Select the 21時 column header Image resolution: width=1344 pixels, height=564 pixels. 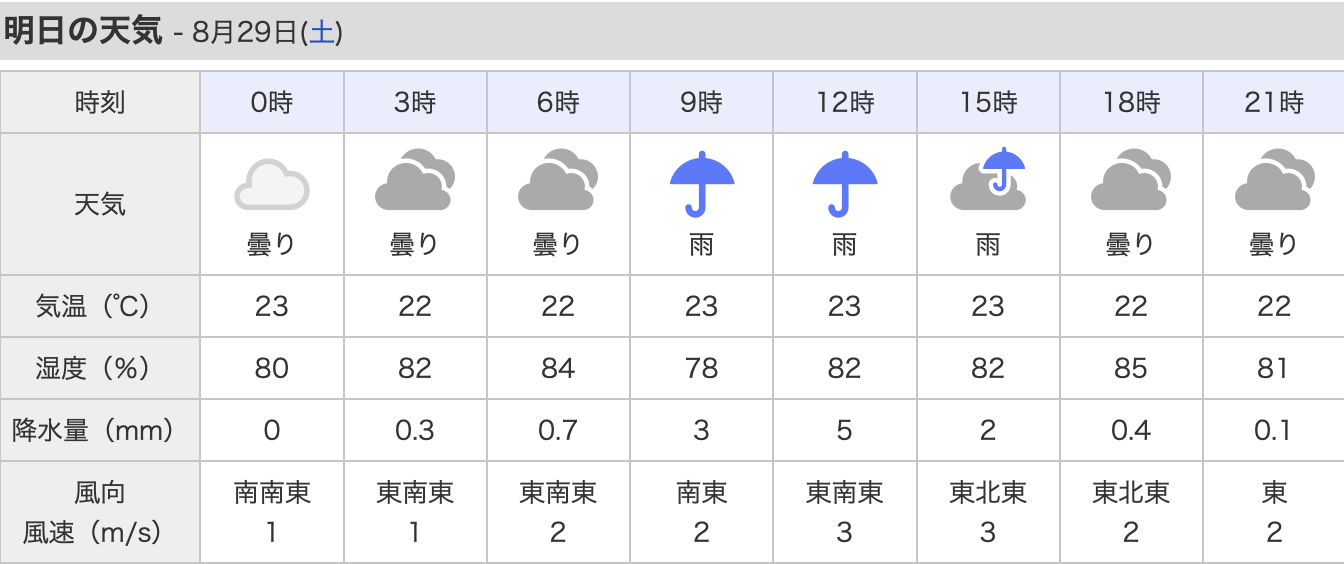click(x=1274, y=102)
